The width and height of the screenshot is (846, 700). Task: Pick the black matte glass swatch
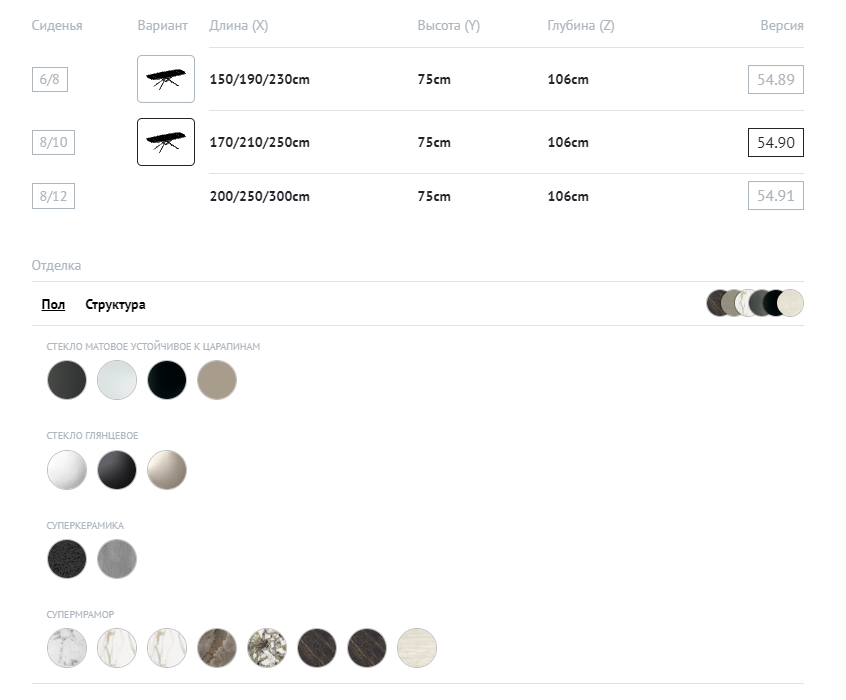click(x=167, y=380)
